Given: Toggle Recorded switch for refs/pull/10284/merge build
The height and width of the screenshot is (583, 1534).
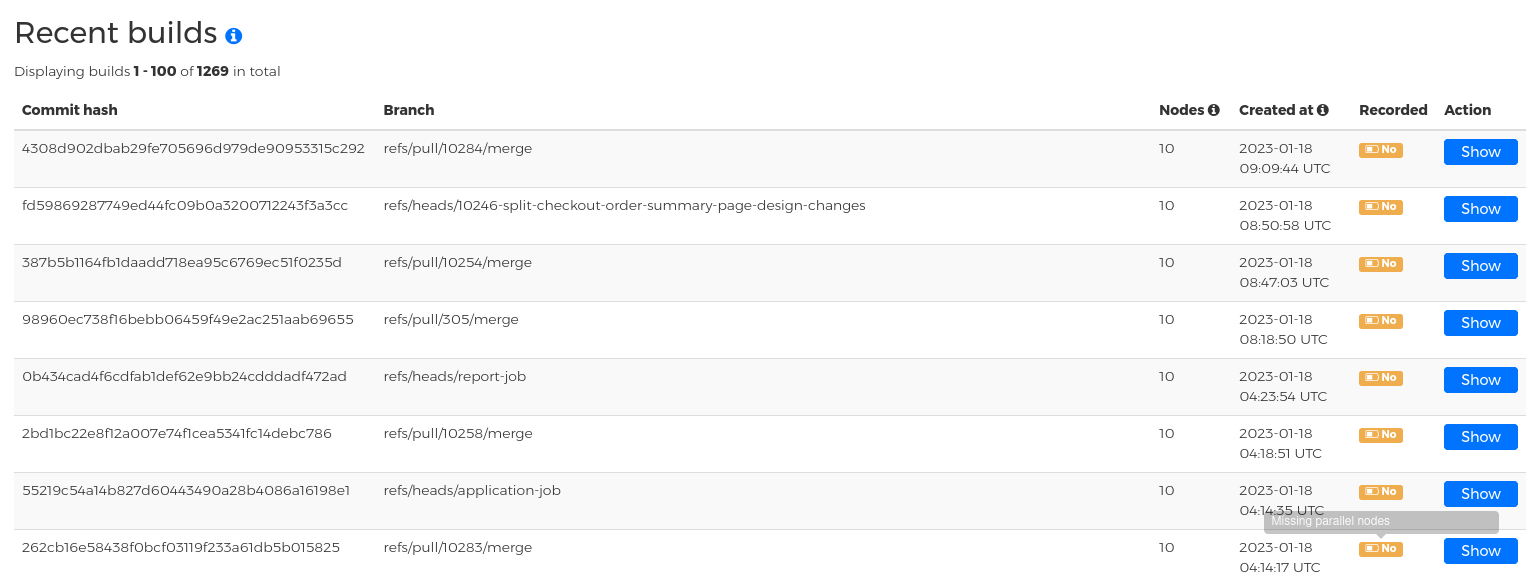Looking at the screenshot, I should pyautogui.click(x=1380, y=150).
